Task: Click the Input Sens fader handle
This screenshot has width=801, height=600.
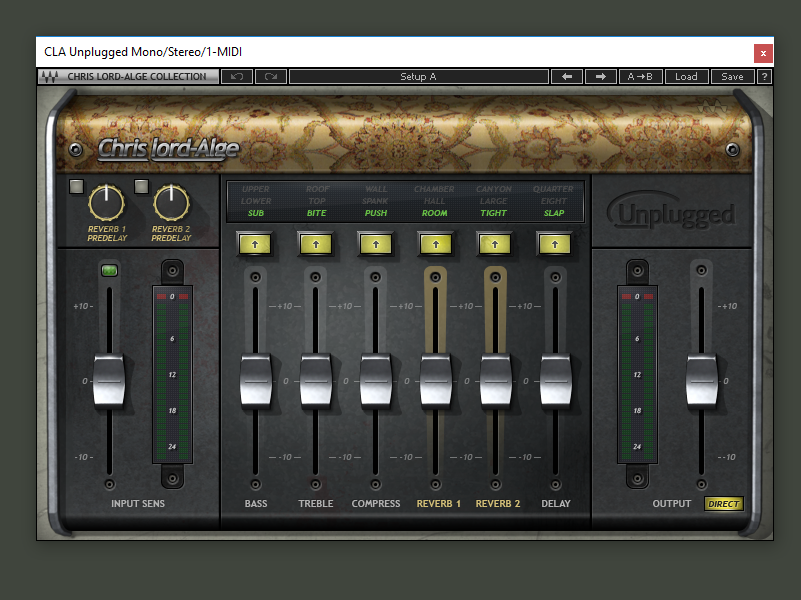Action: coord(109,381)
